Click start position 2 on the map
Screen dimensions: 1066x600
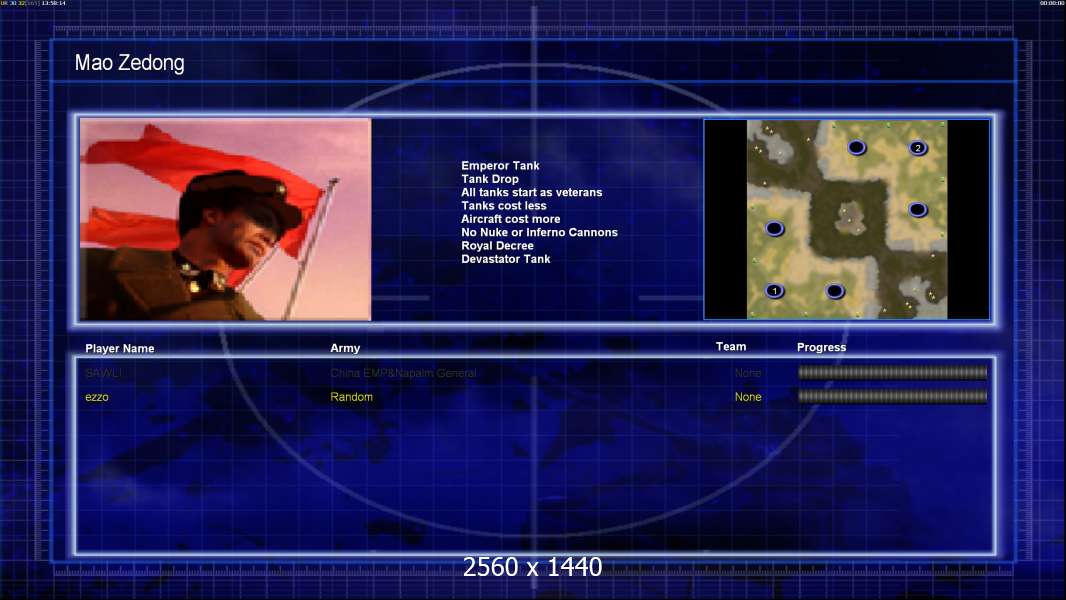[918, 147]
